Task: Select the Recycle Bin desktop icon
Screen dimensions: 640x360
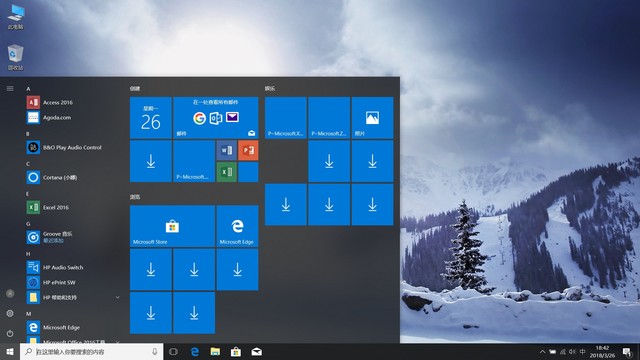Action: pos(16,57)
